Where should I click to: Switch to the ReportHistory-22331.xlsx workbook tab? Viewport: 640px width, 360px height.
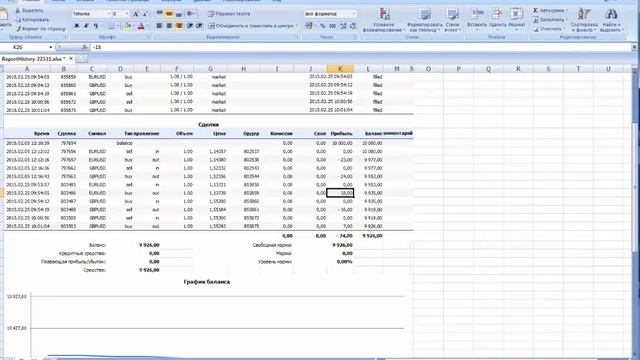(33, 59)
